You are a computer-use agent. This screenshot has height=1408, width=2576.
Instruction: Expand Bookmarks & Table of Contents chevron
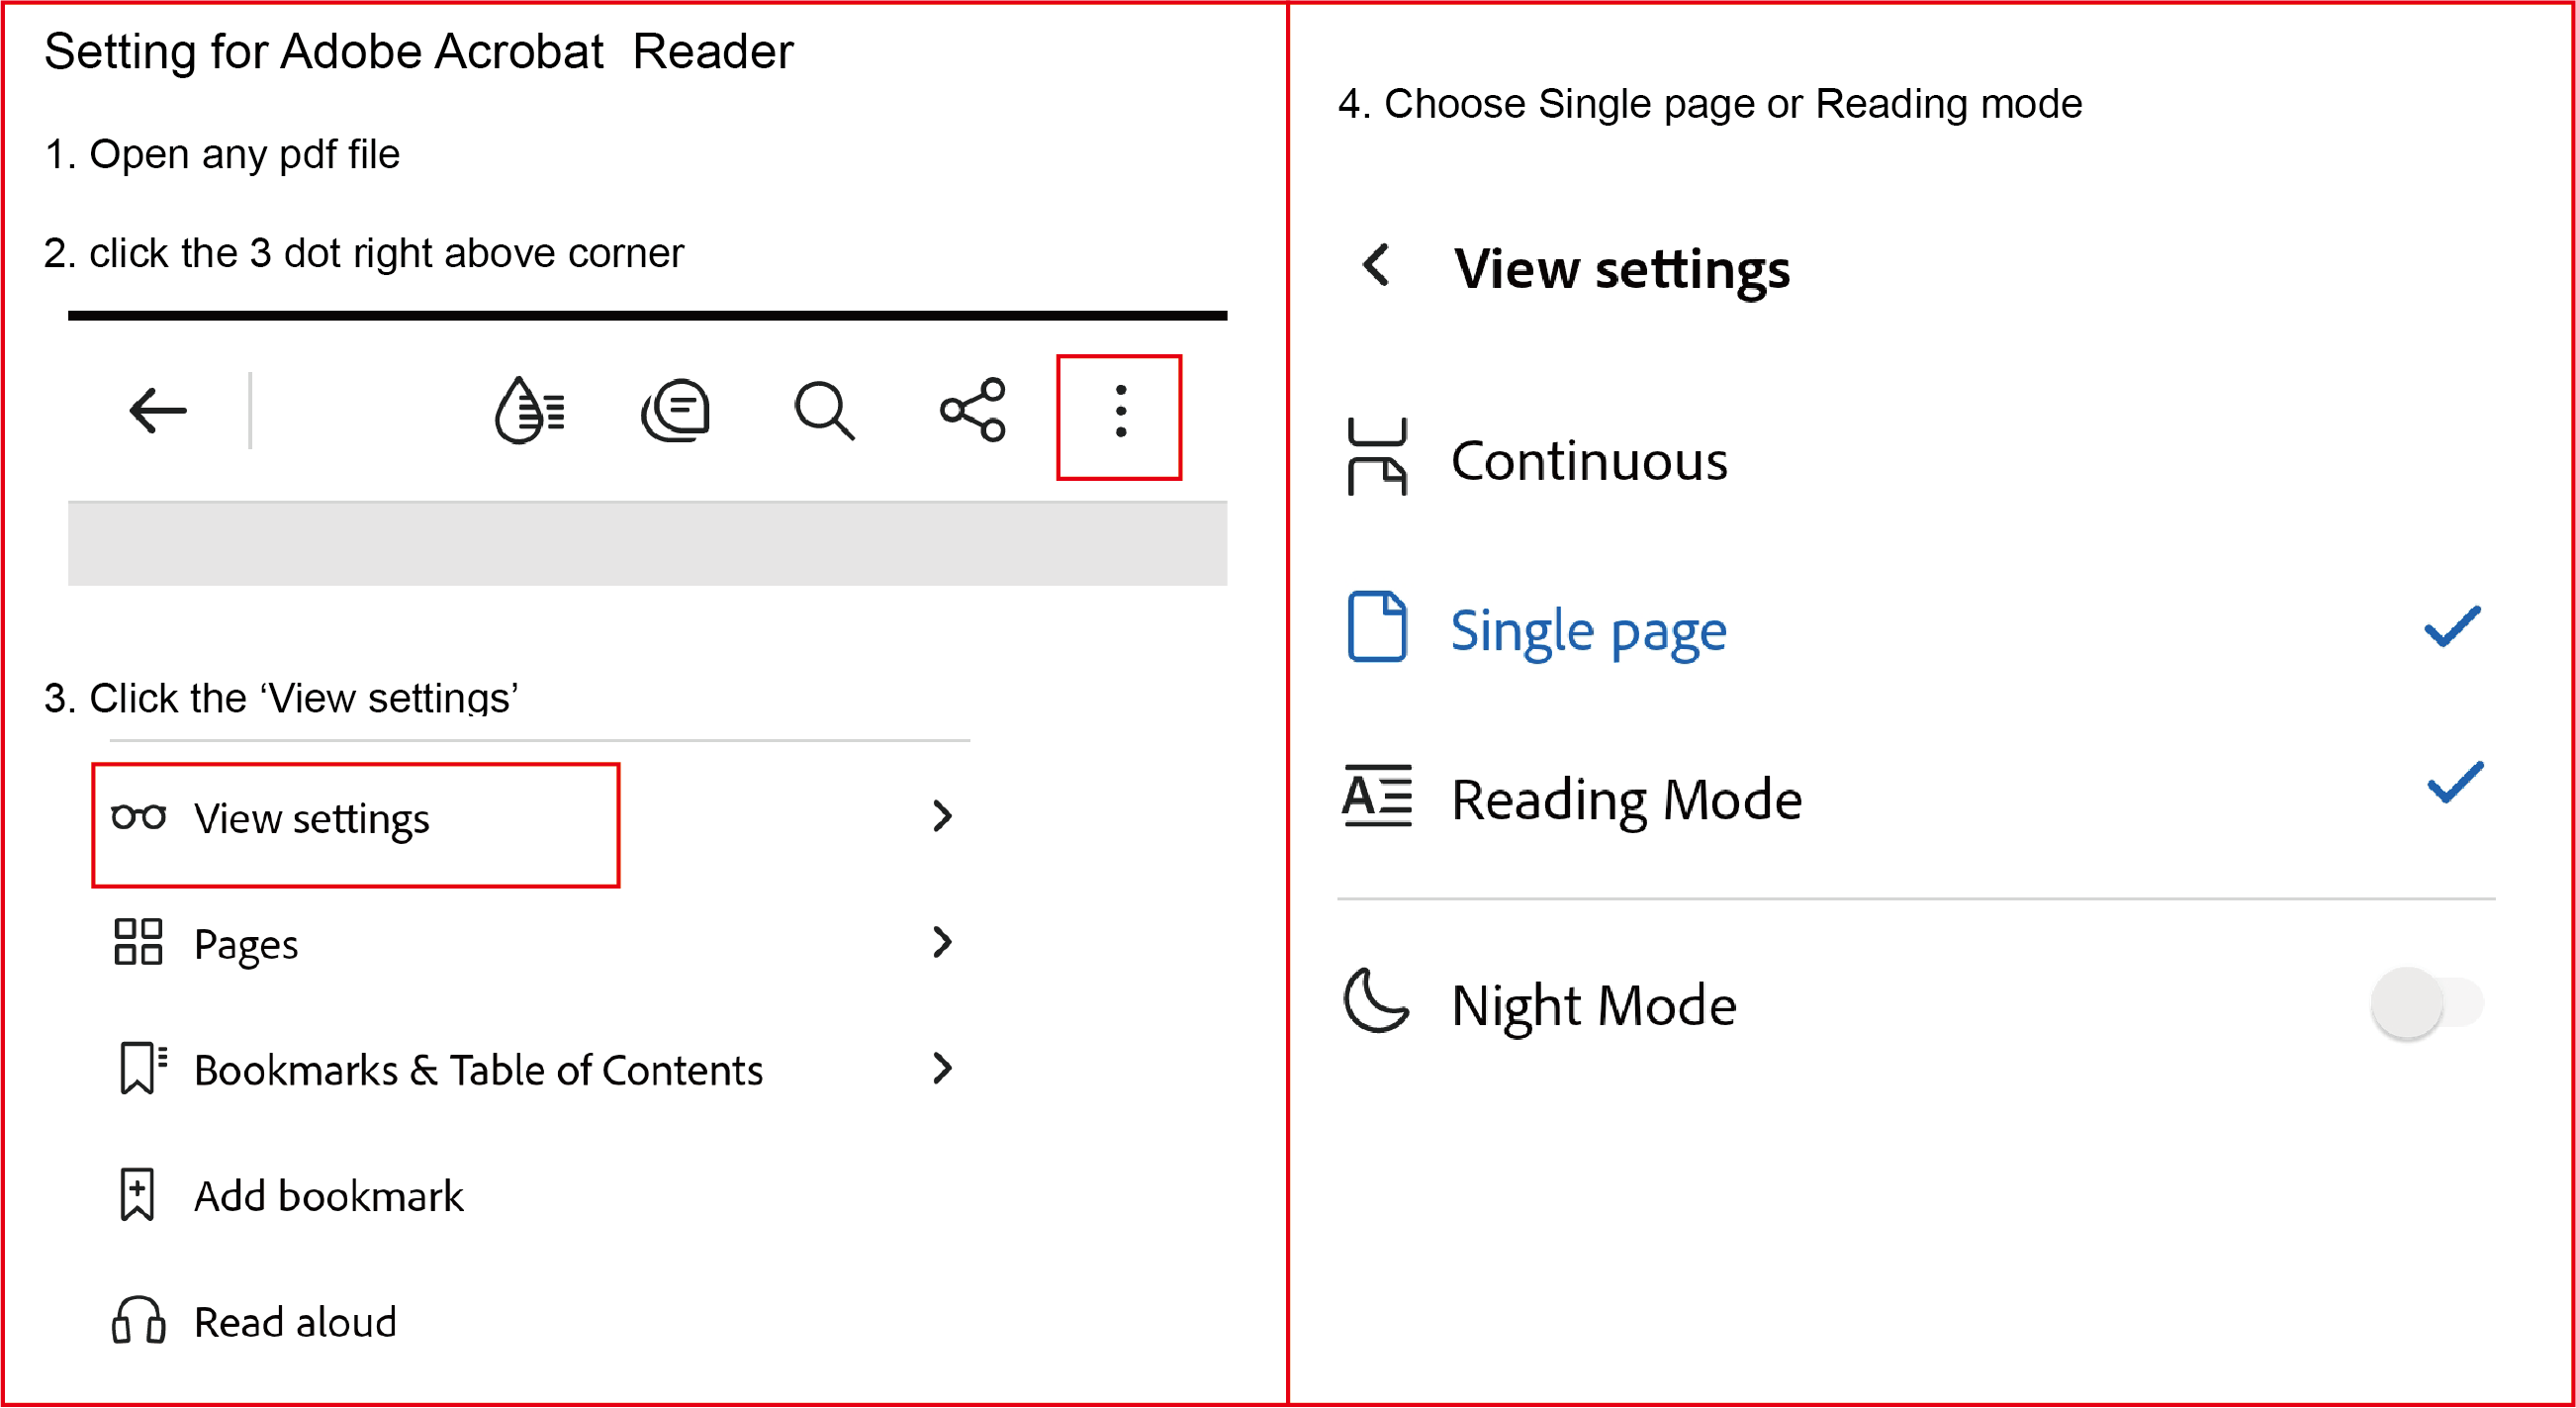pos(941,1069)
